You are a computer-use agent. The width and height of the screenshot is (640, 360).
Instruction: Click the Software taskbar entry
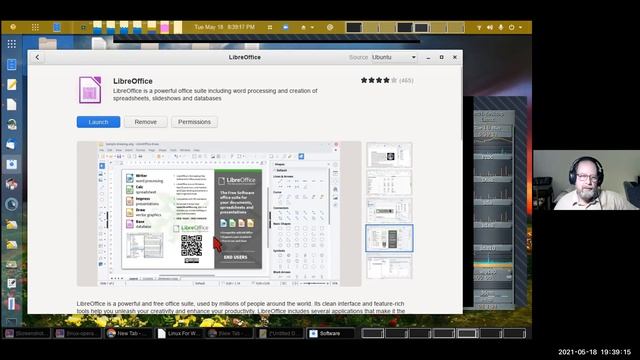click(x=330, y=333)
